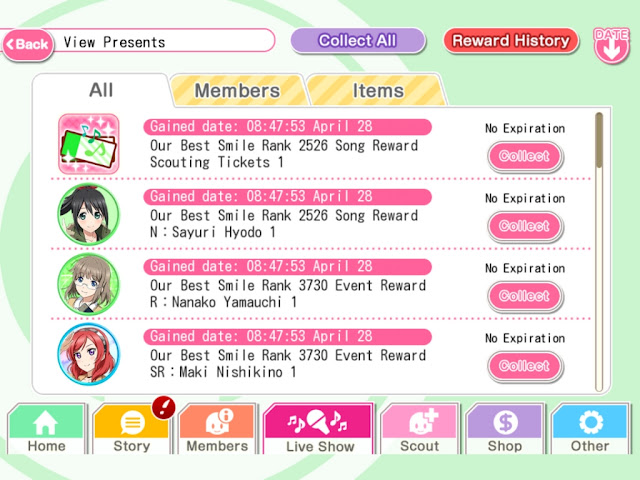Open the Live Show section
640x480 pixels.
point(319,429)
